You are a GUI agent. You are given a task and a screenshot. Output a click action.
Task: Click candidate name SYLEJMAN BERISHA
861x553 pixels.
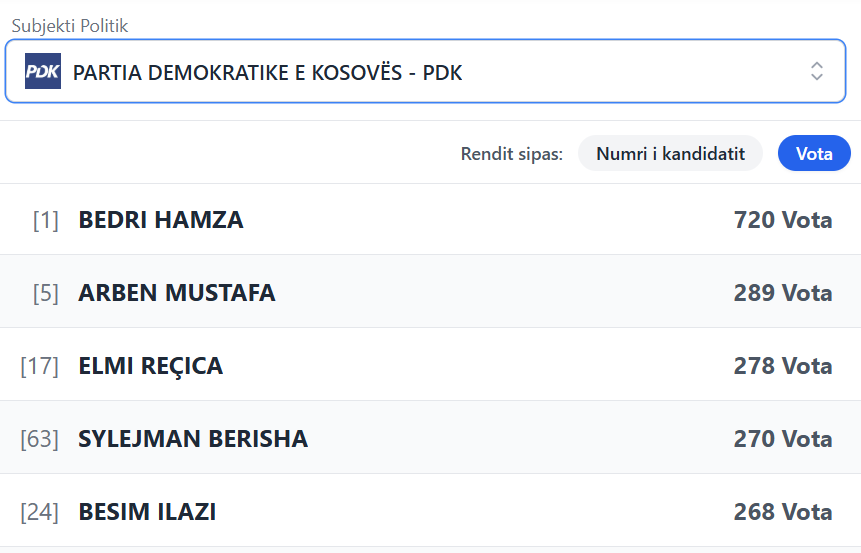coord(193,439)
